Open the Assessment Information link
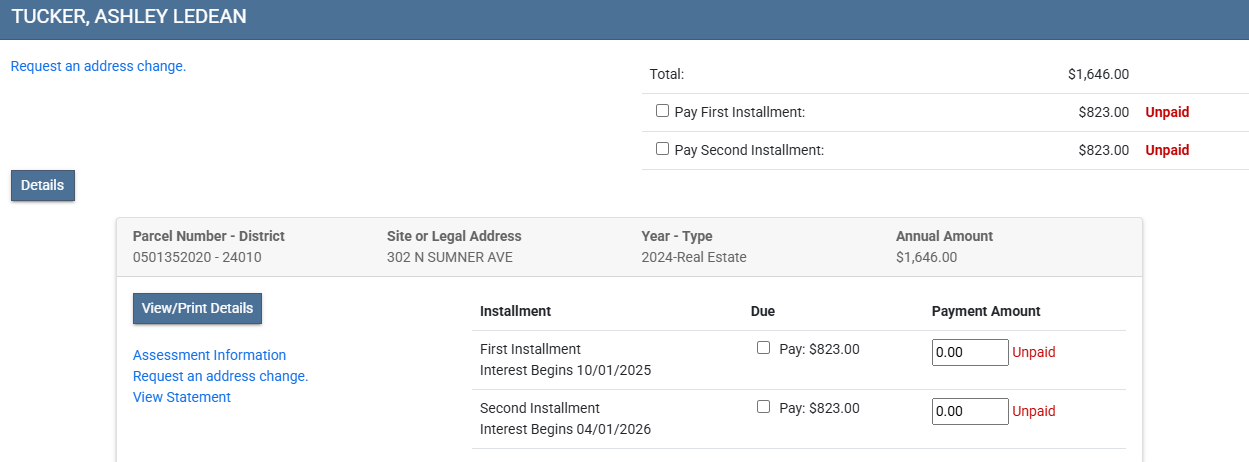 209,355
